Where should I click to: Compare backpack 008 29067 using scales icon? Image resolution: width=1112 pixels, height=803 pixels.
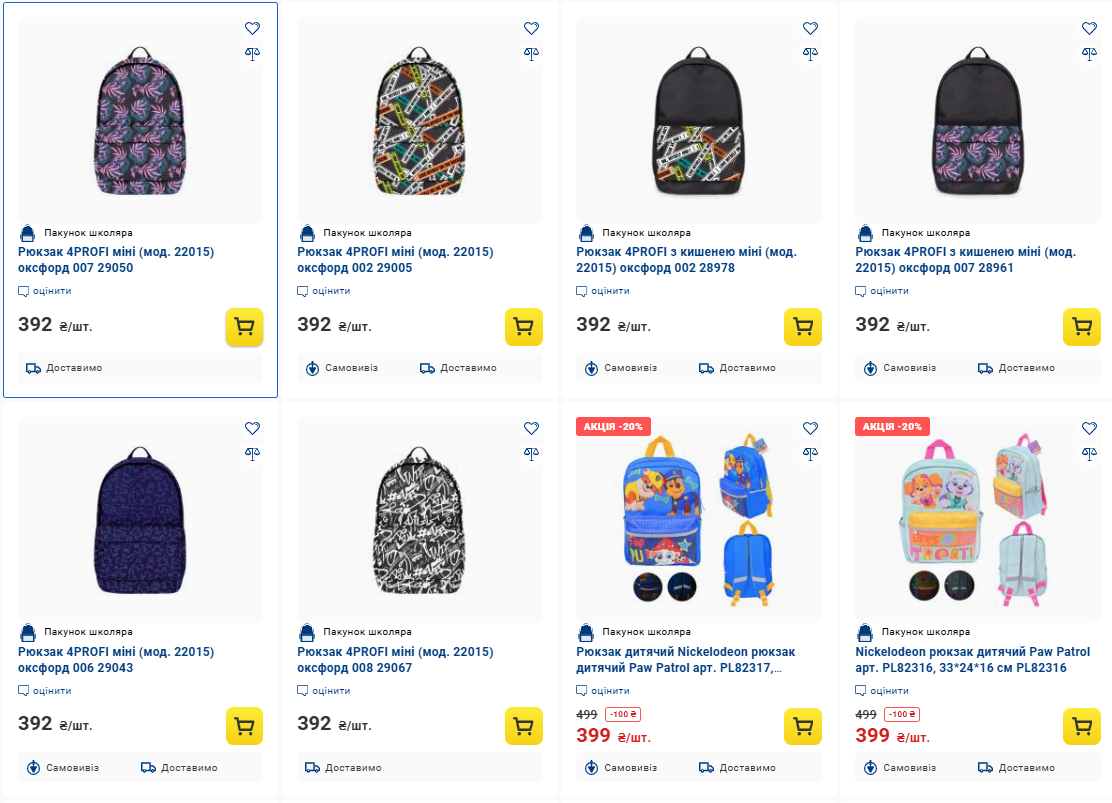[531, 453]
